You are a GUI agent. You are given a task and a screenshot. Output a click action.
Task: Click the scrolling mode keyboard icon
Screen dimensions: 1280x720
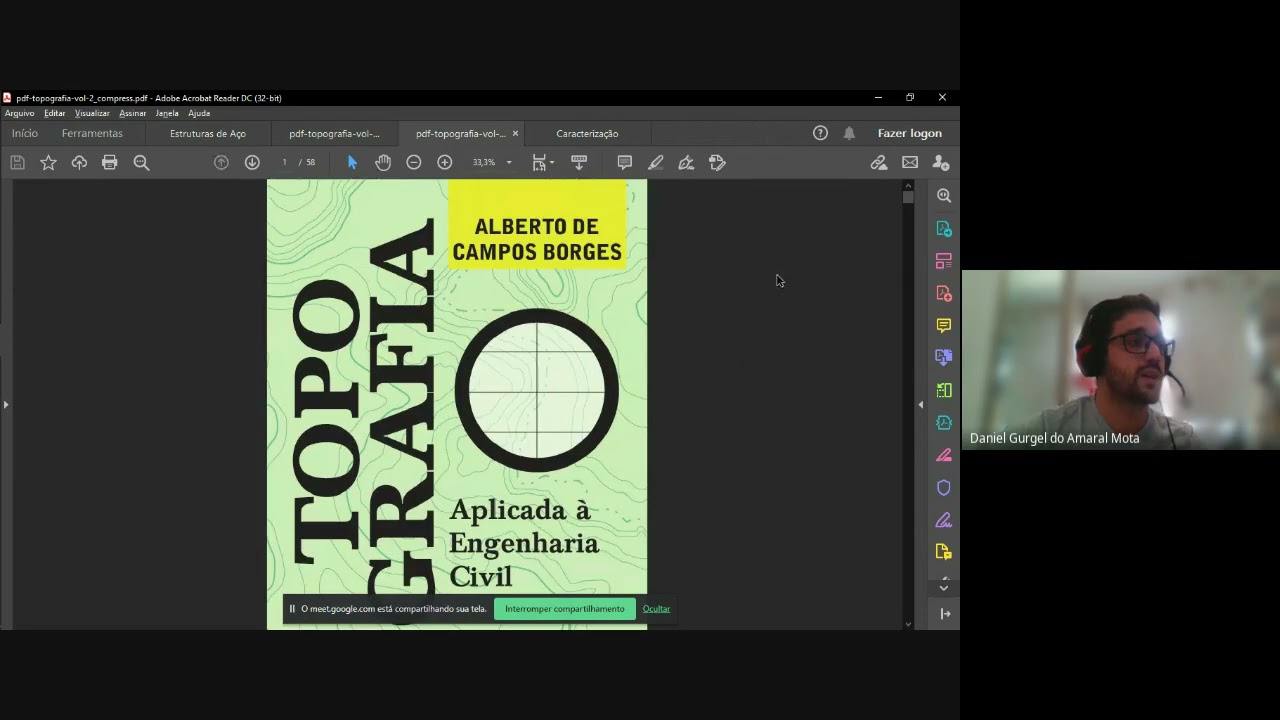click(x=579, y=162)
